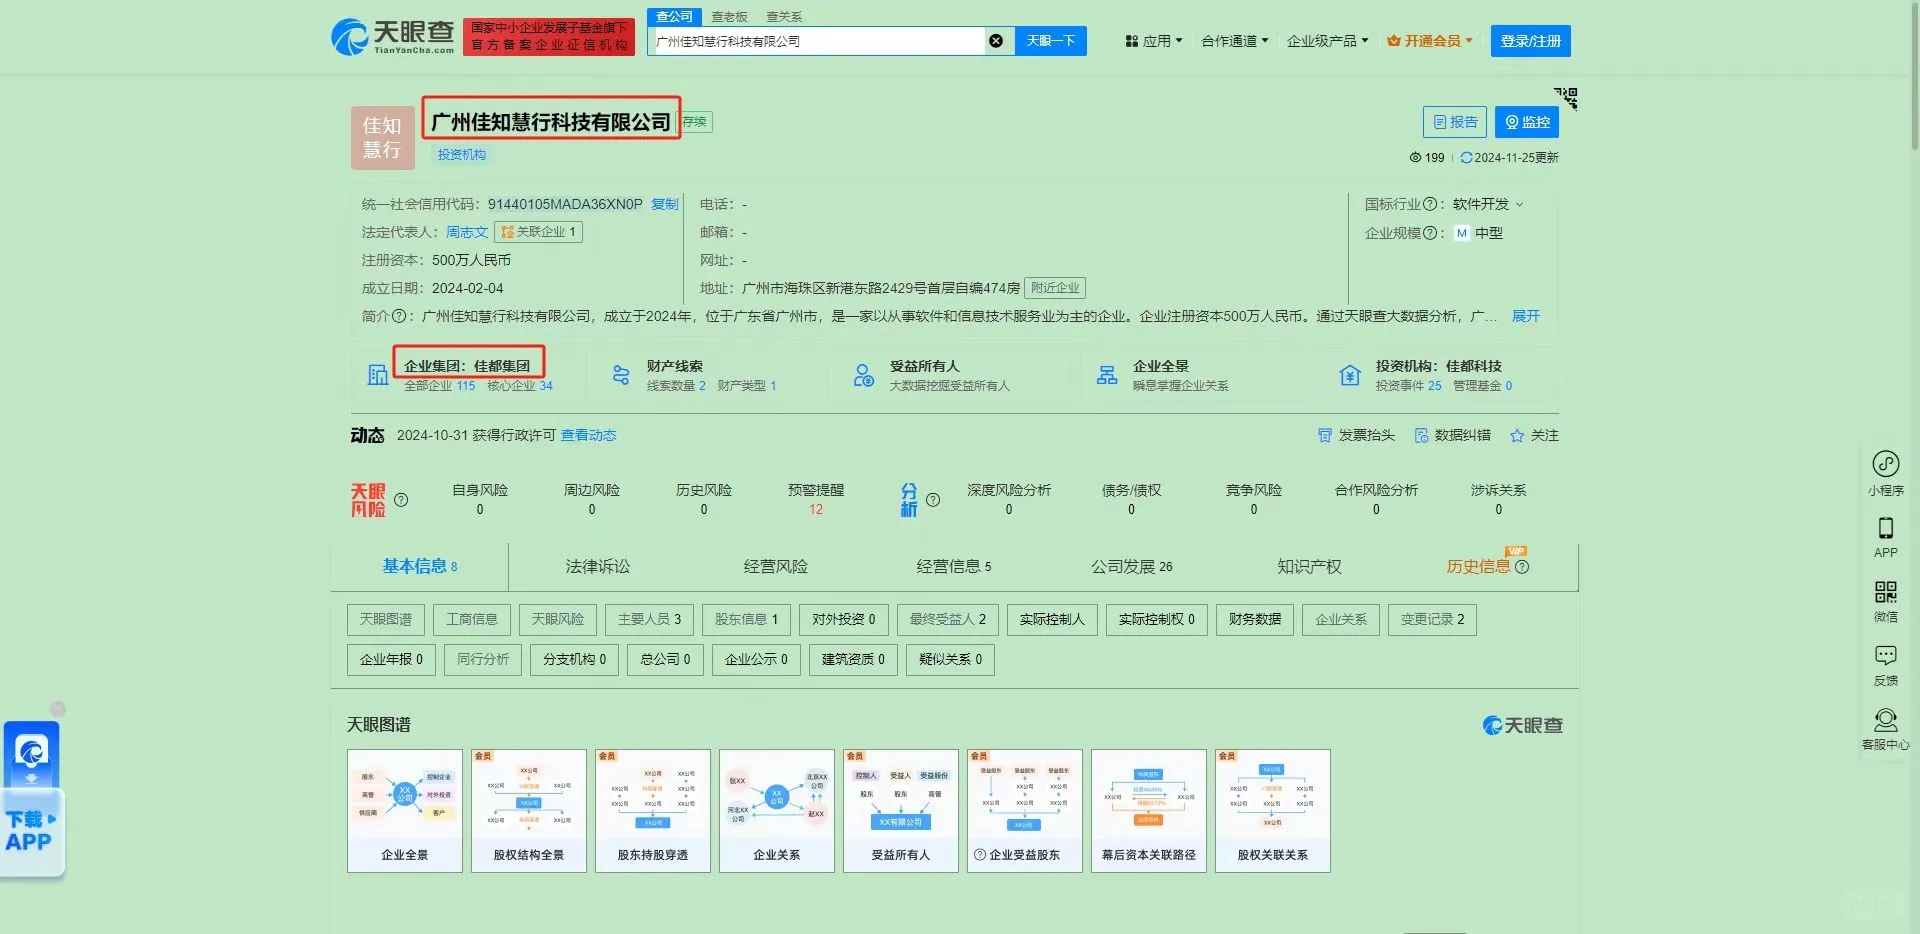Open the 幕后资本关联路径 thumbnail
The height and width of the screenshot is (934, 1920).
[1149, 811]
